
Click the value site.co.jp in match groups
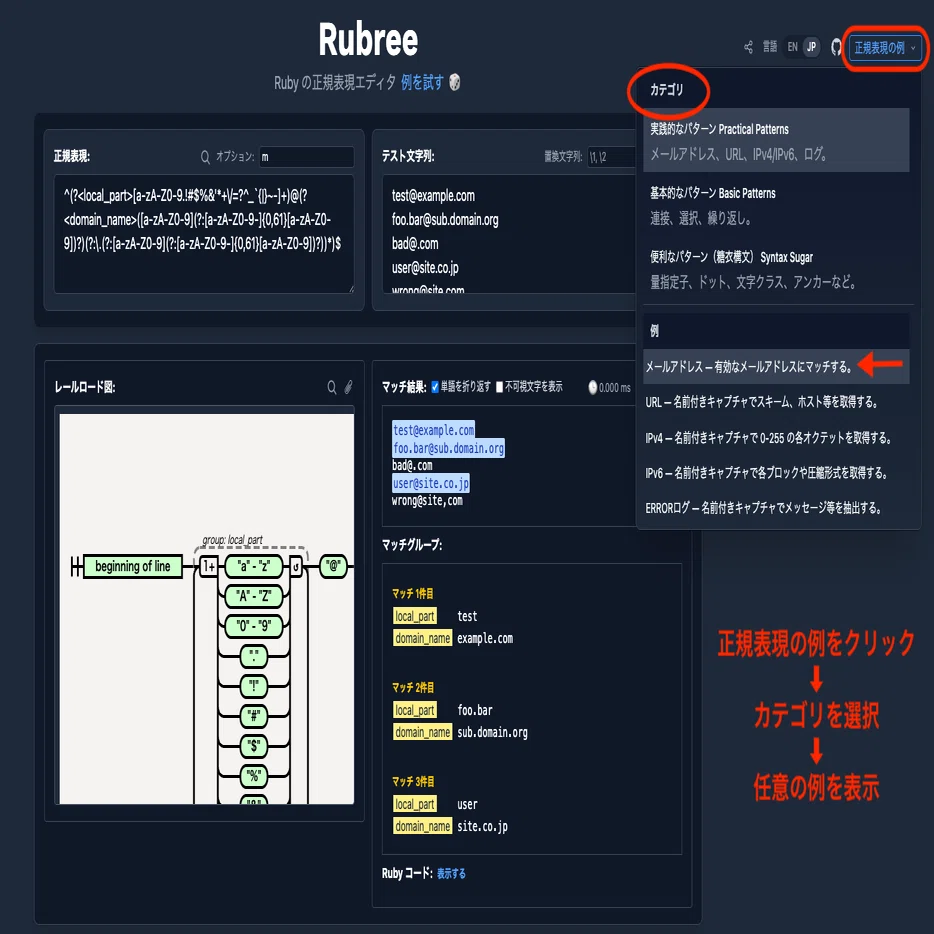482,827
